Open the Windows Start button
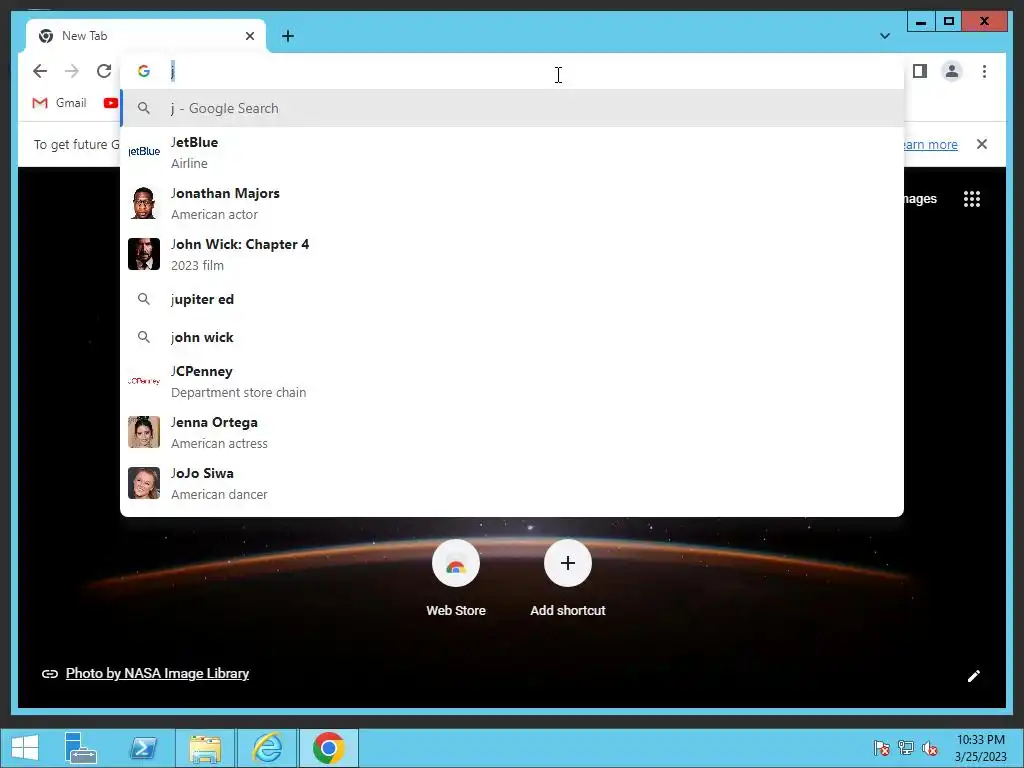Viewport: 1024px width, 768px height. coord(25,748)
